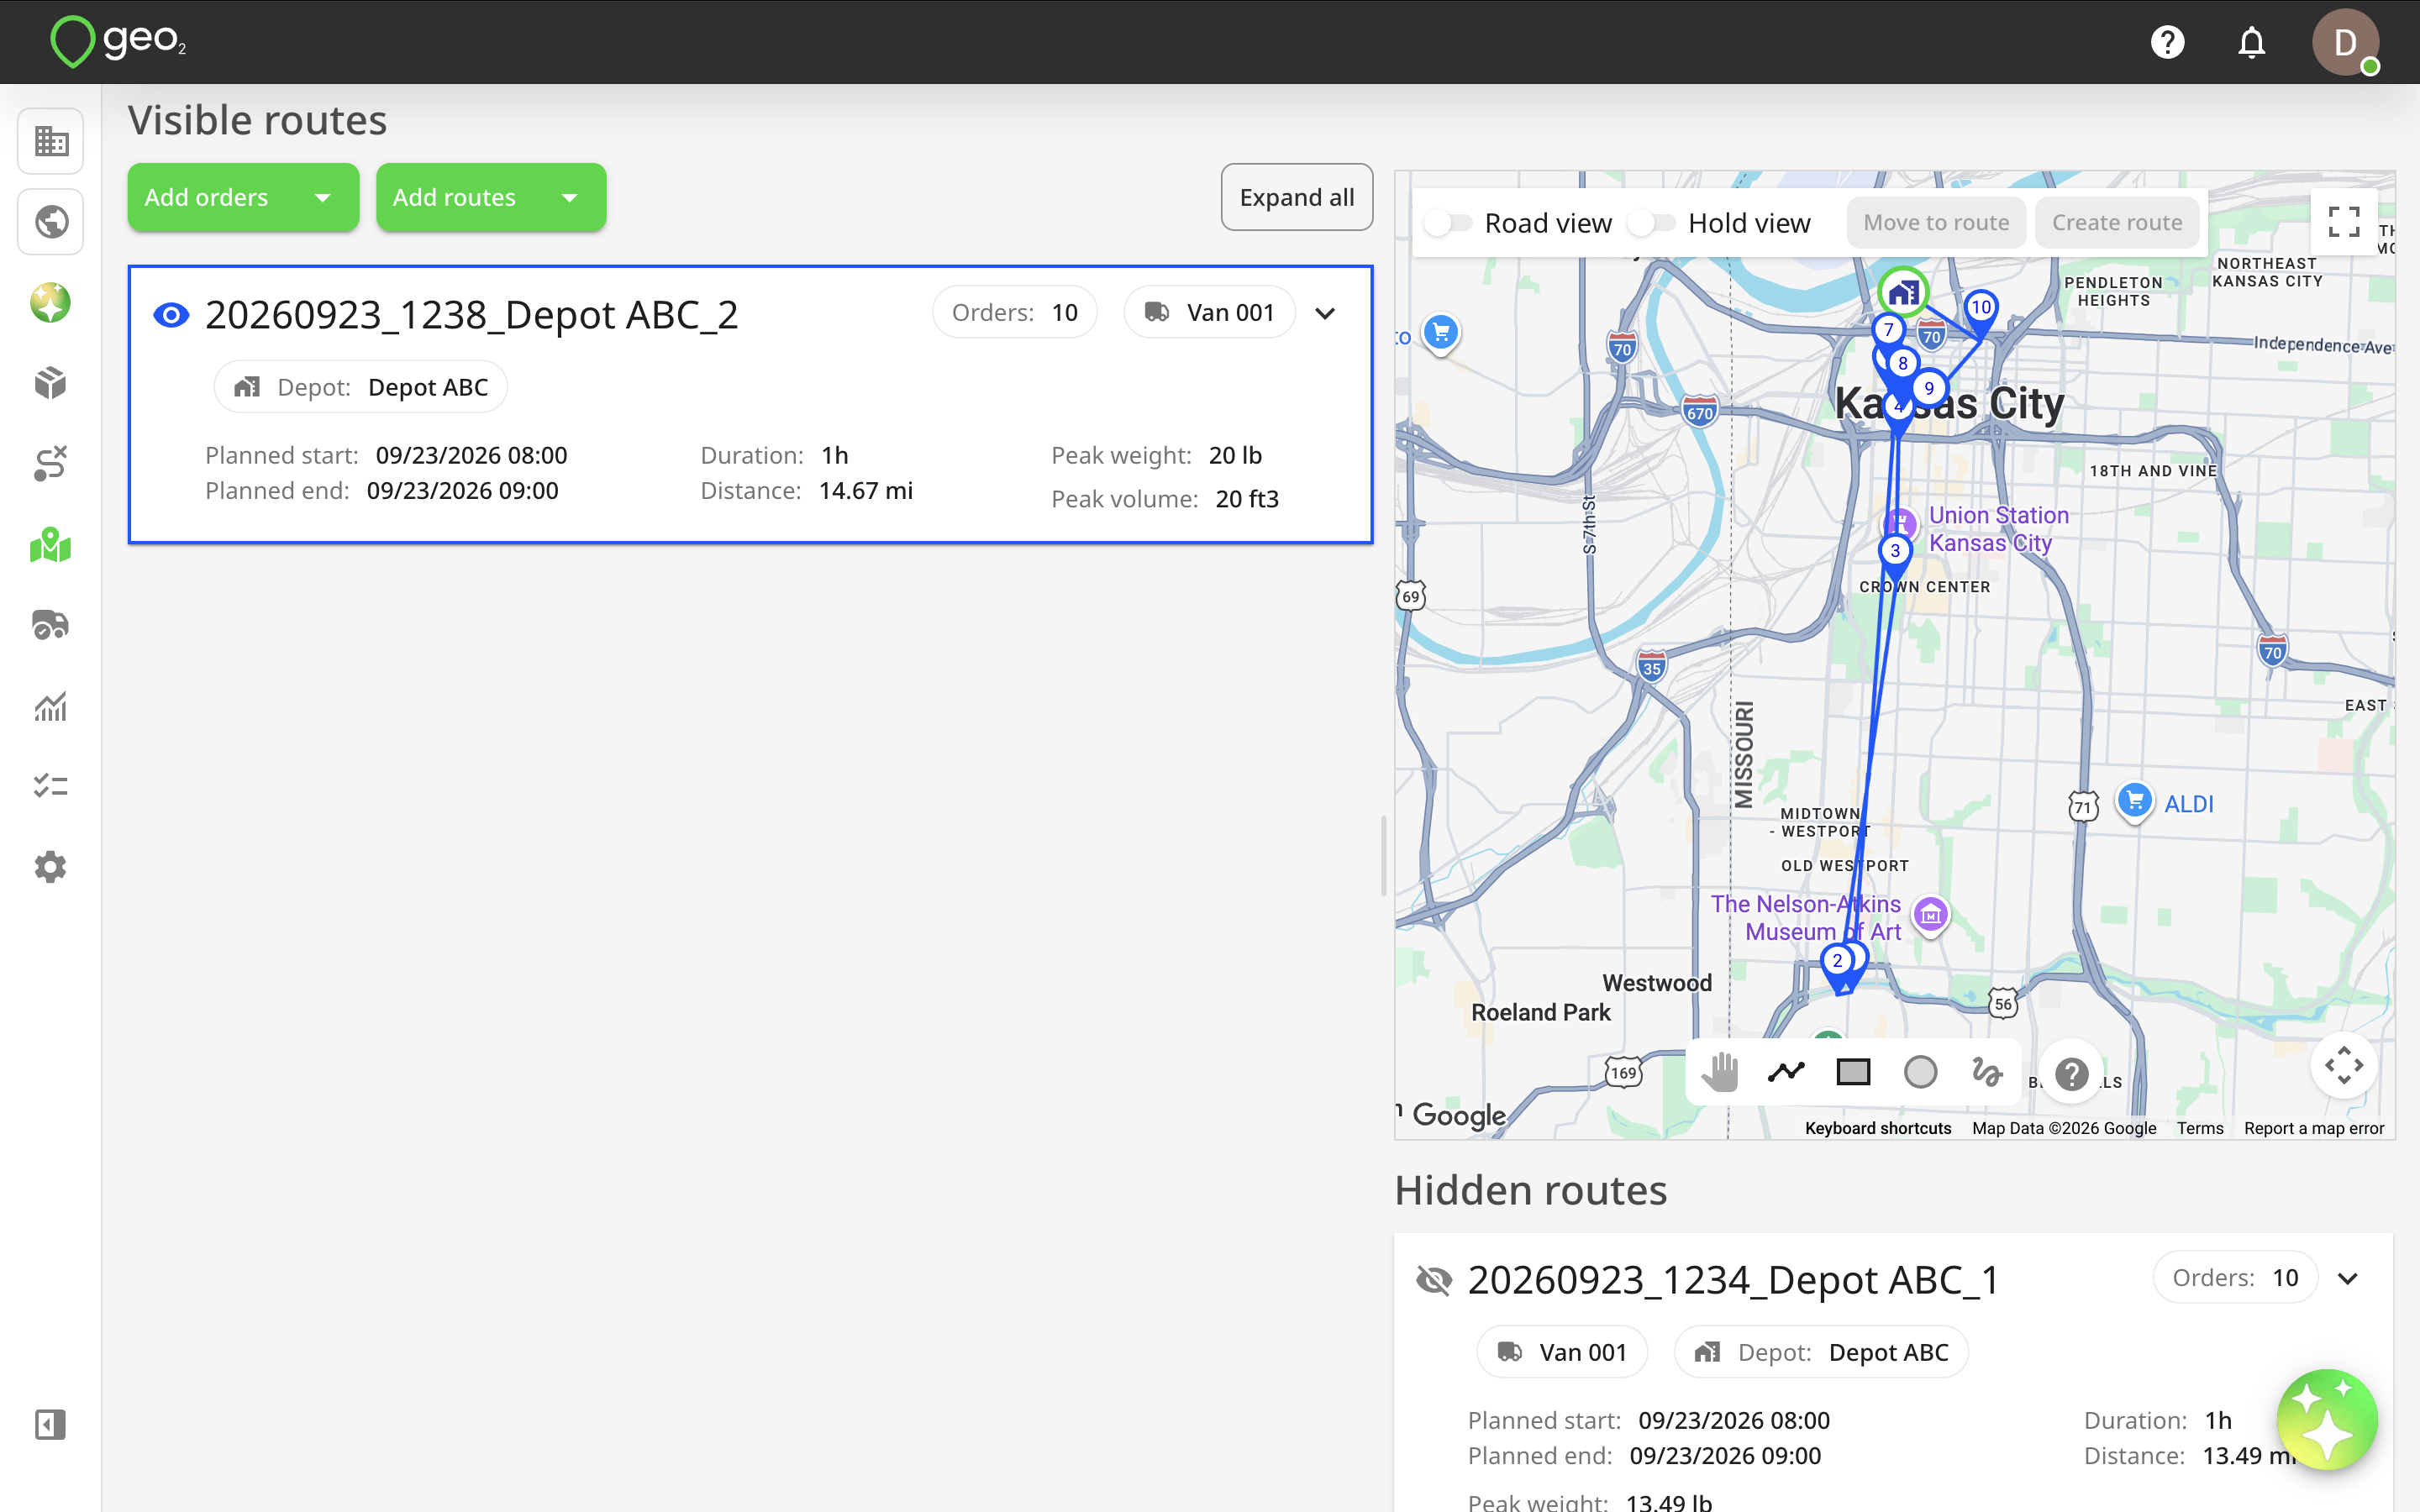Click the Orders 10 chip on hidden route
The height and width of the screenshot is (1512, 2420).
click(x=2235, y=1278)
